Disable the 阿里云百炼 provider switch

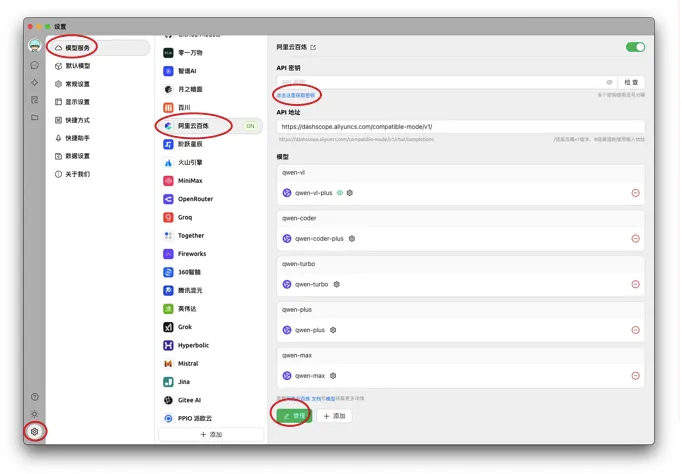click(635, 47)
